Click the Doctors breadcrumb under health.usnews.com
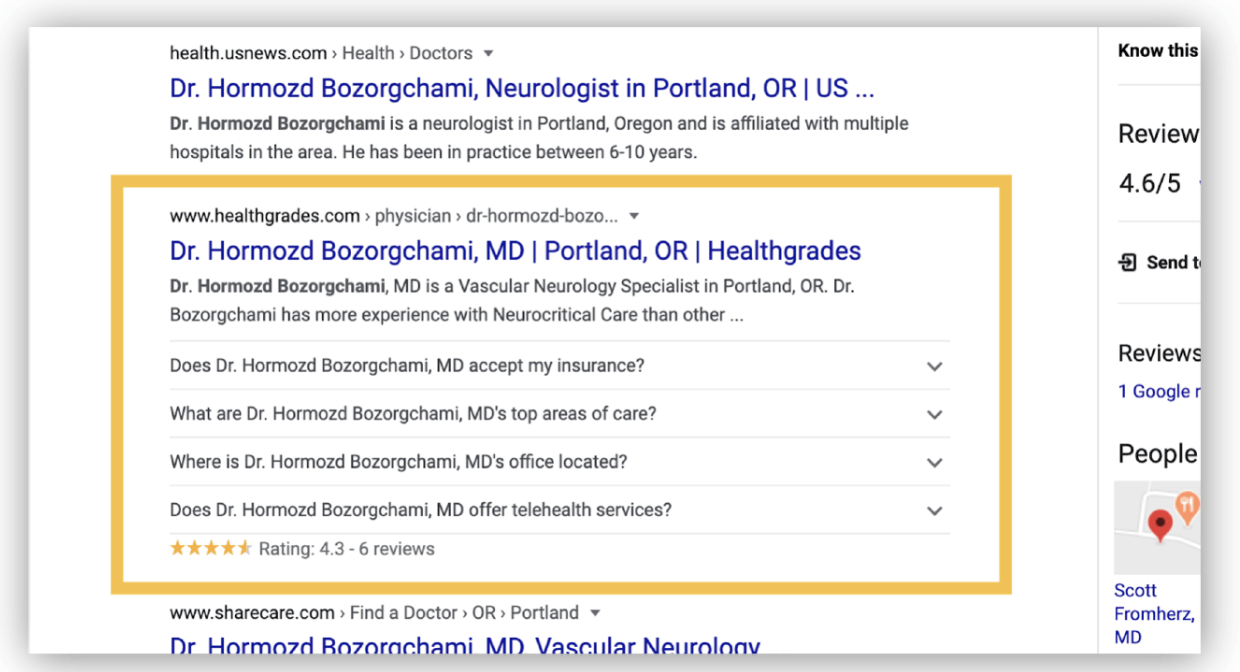 (x=442, y=53)
